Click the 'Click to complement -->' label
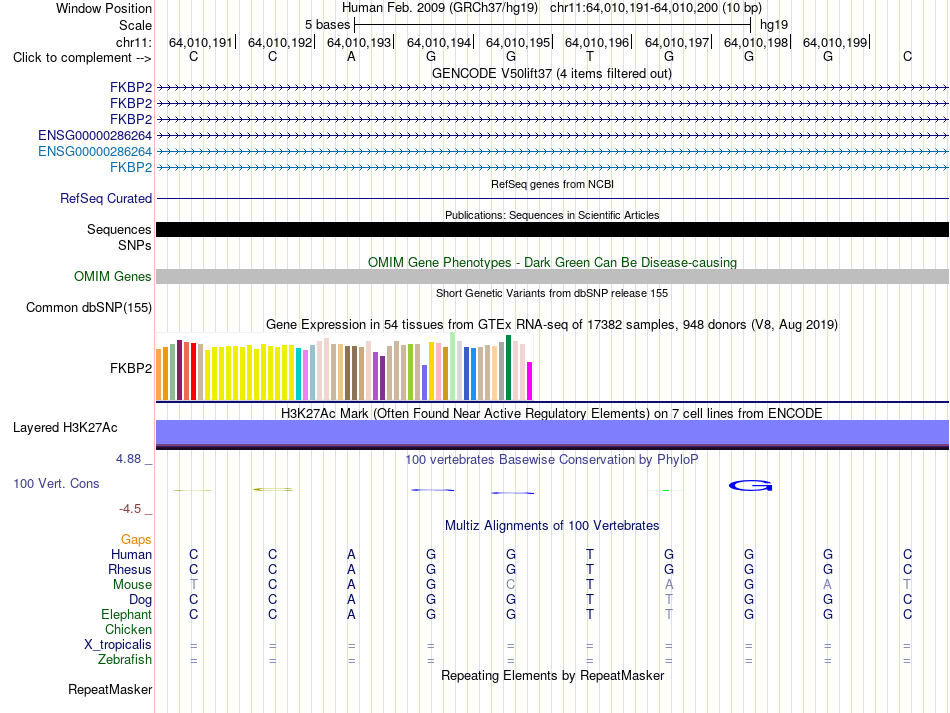This screenshot has height=713, width=950. 82,58
